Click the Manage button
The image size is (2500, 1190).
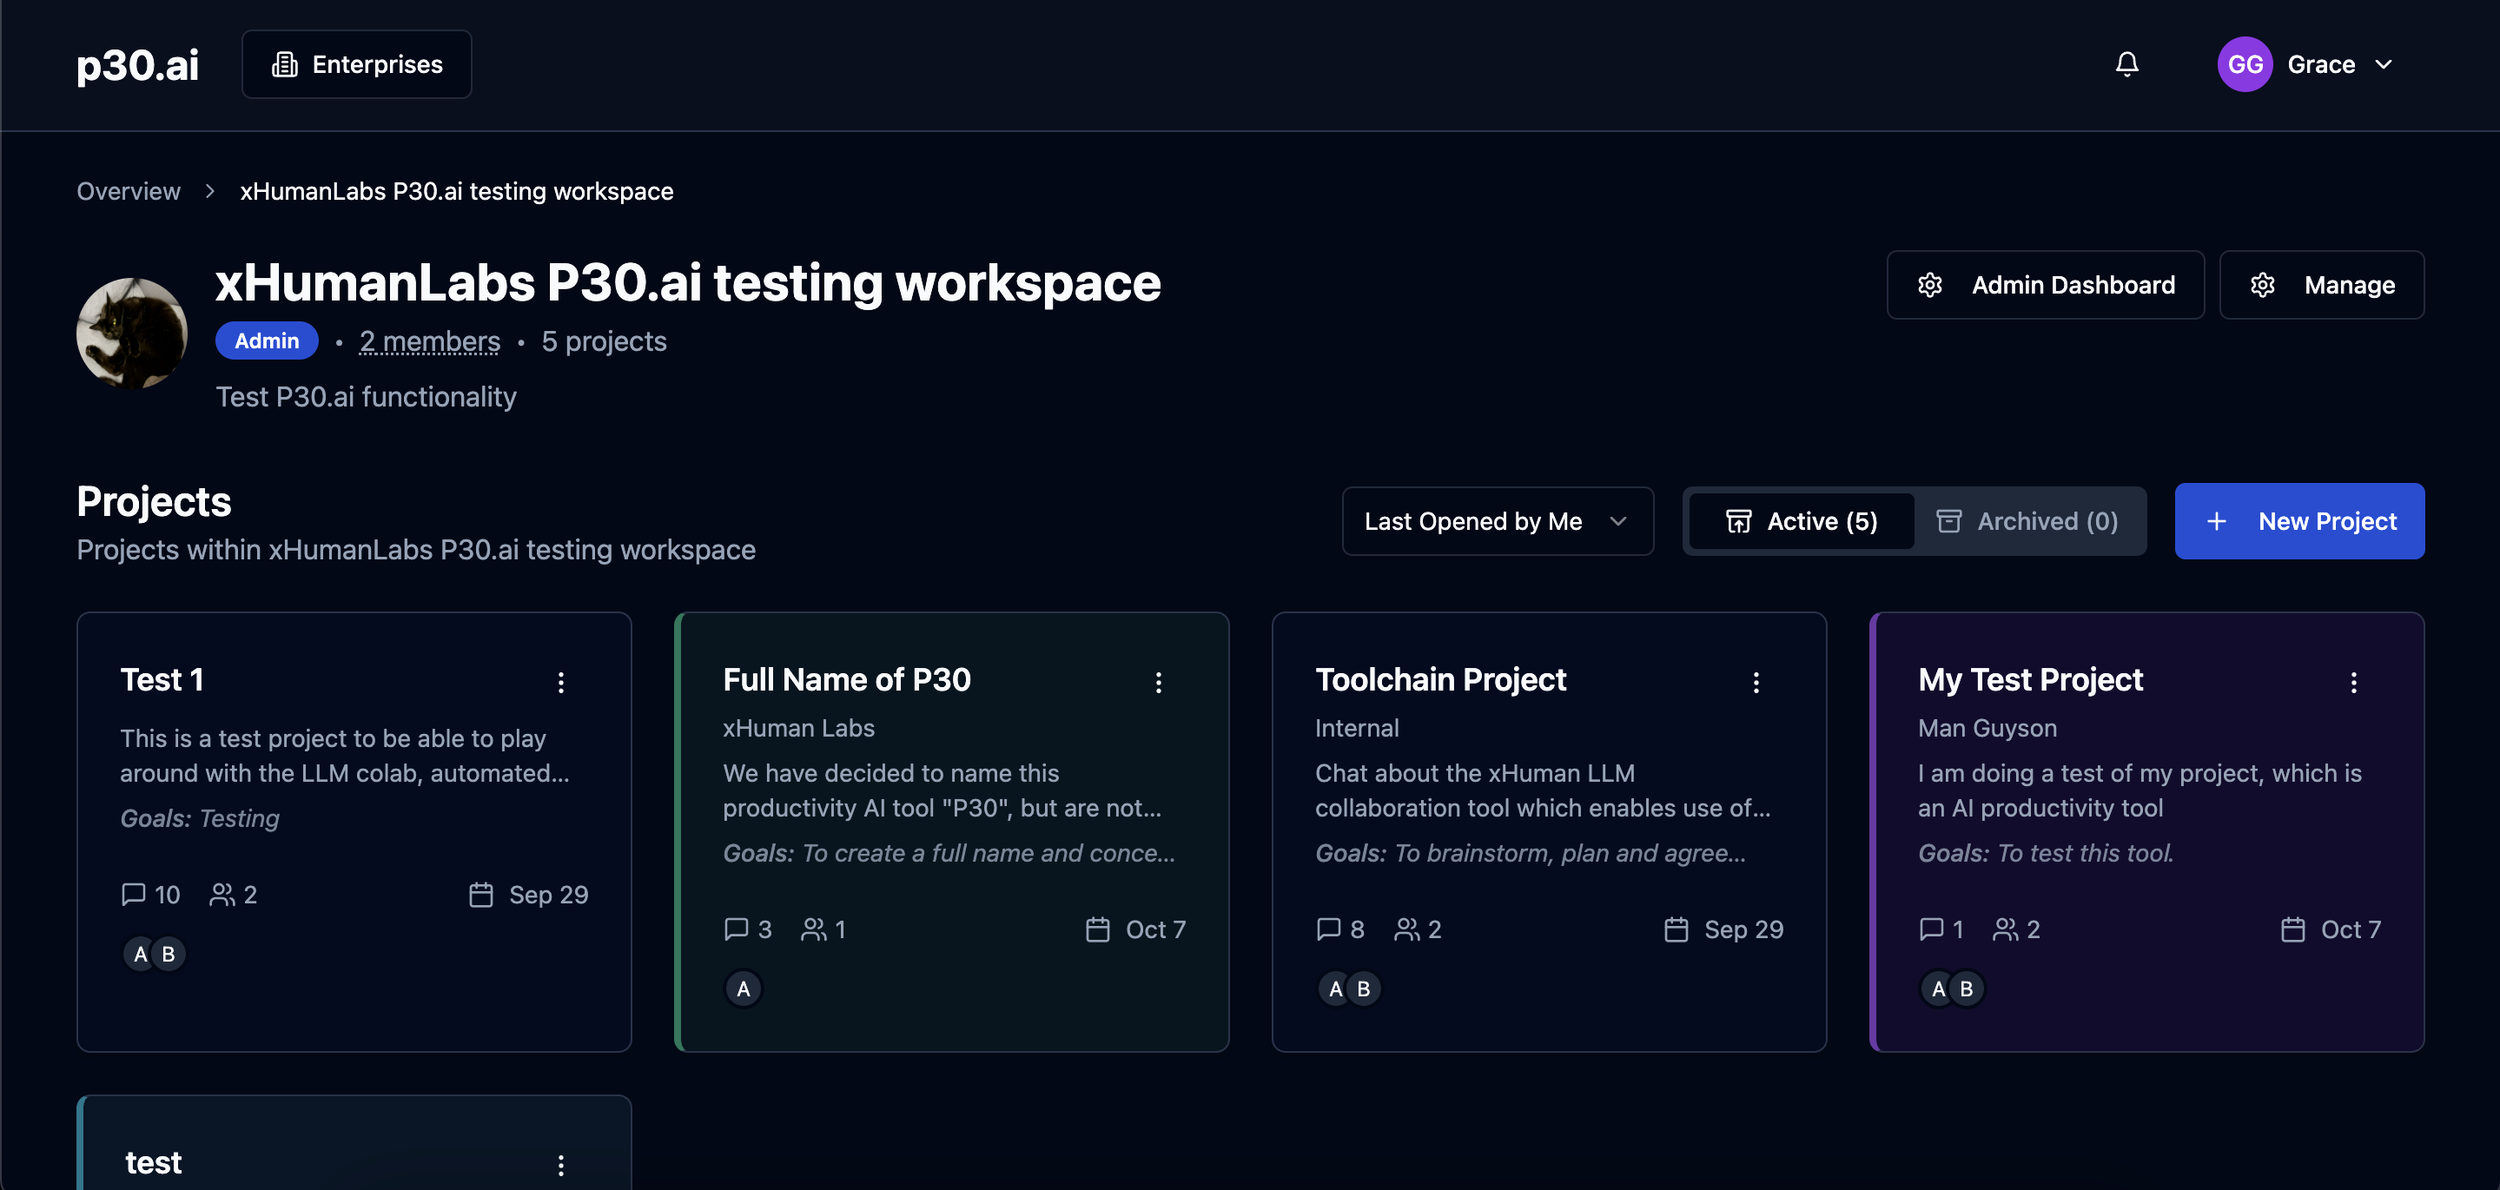point(2321,285)
